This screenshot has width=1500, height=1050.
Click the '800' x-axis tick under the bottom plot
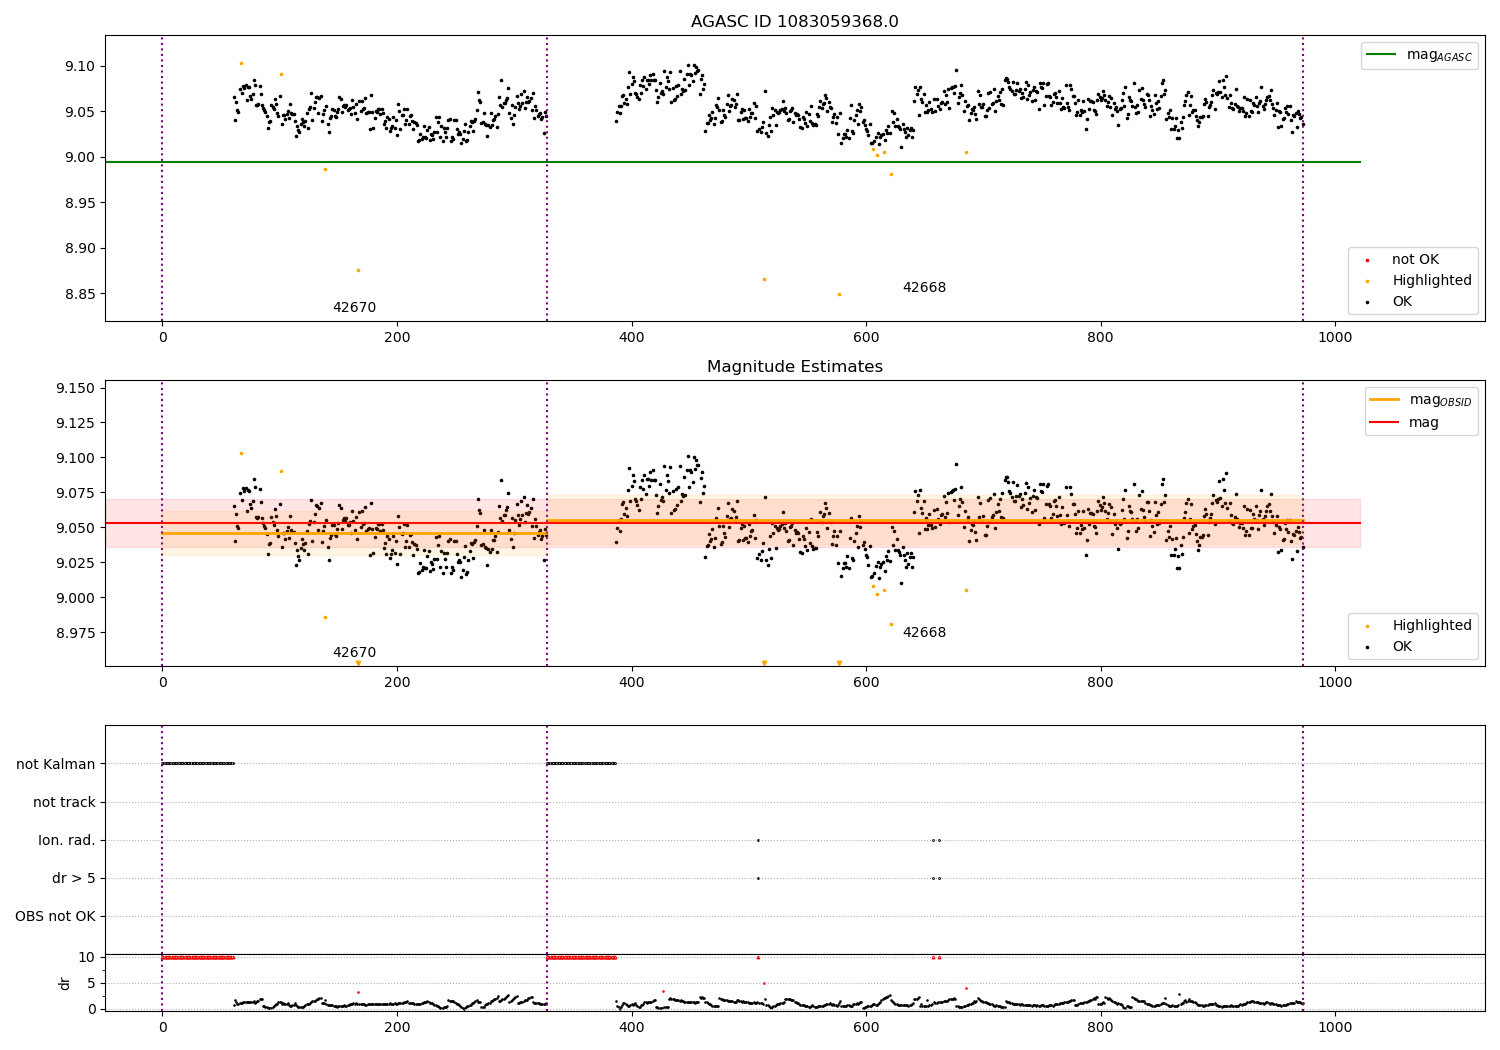[1101, 1027]
